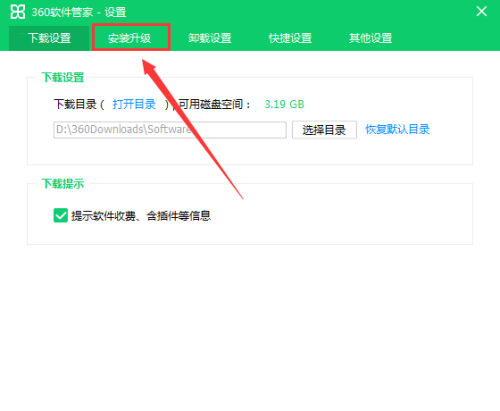The width and height of the screenshot is (500, 411).
Task: Click the 选择目录 button
Action: point(324,130)
